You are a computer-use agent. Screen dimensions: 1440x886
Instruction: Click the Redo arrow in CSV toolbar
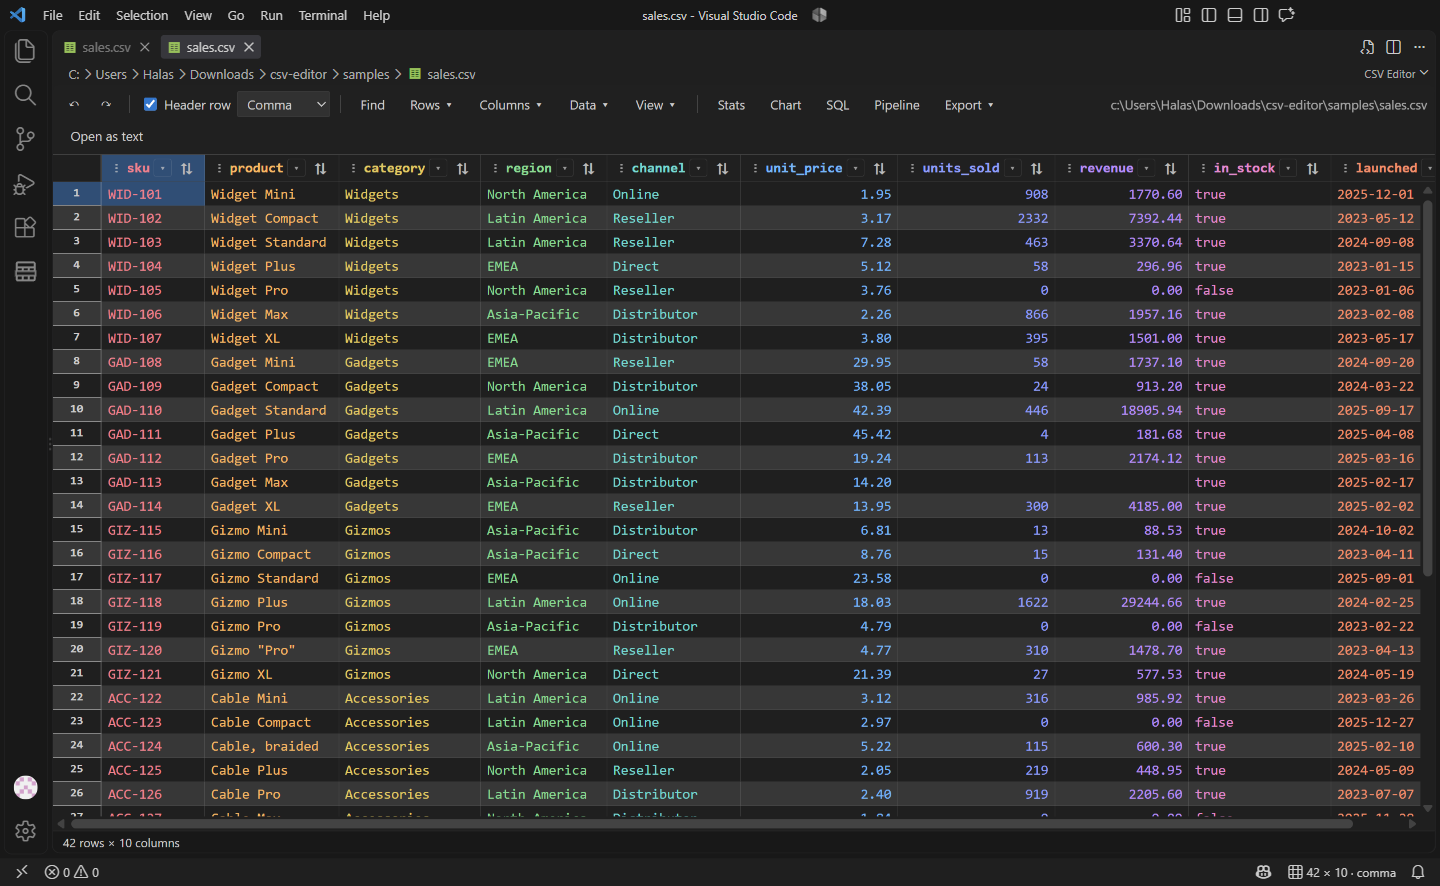point(106,105)
